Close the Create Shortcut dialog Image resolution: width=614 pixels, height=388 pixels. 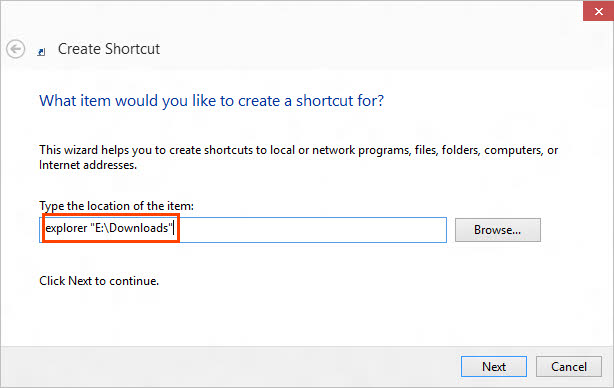pyautogui.click(x=598, y=11)
